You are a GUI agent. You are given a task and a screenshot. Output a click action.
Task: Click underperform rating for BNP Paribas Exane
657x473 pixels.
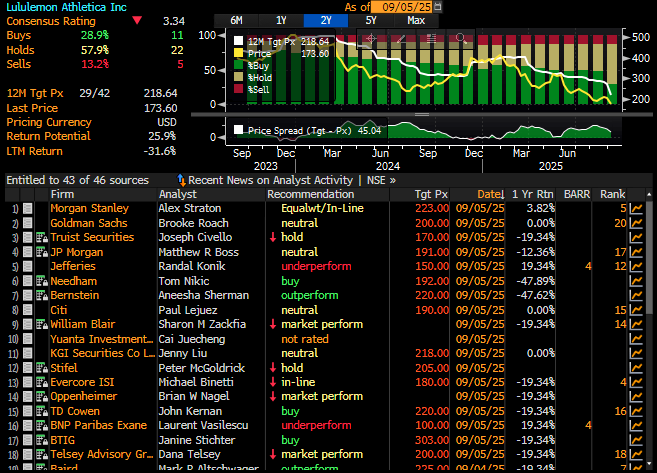[316, 425]
